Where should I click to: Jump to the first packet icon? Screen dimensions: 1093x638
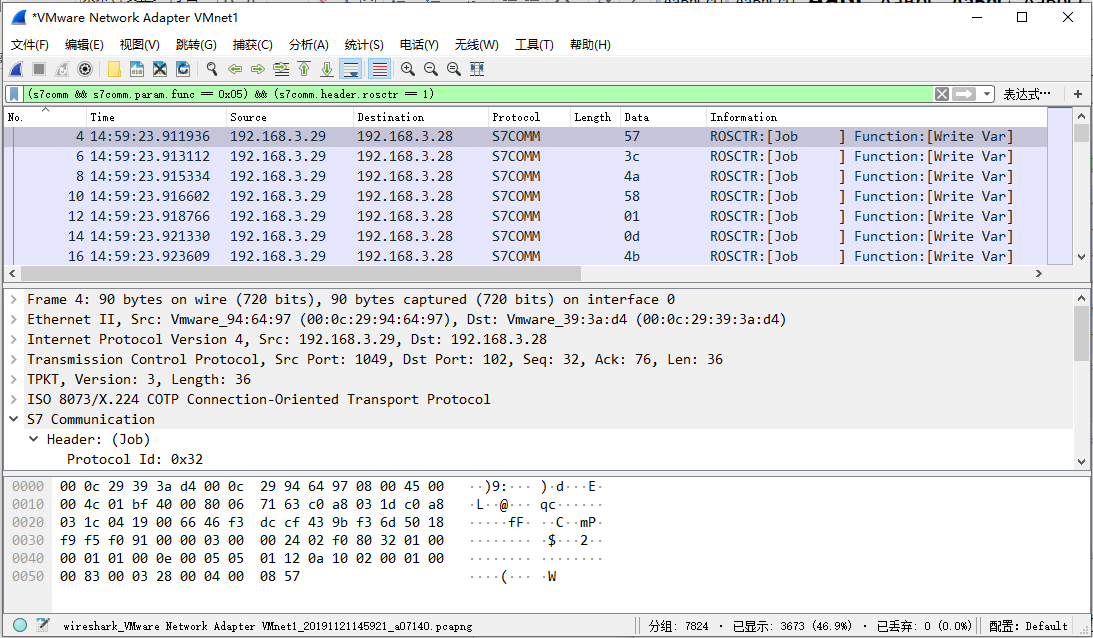[304, 69]
